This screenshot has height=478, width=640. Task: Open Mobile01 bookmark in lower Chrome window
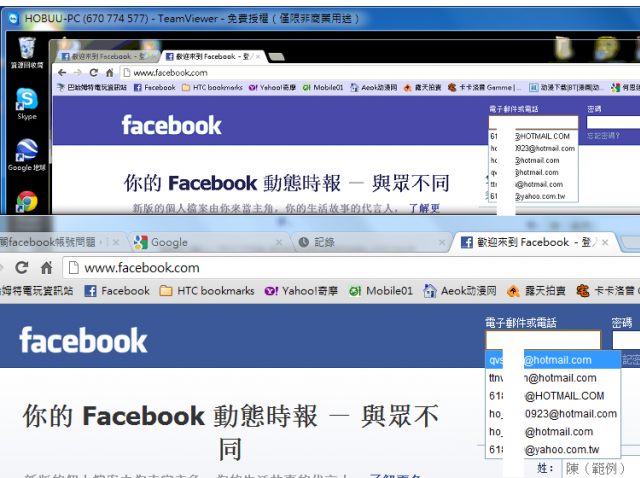click(381, 291)
